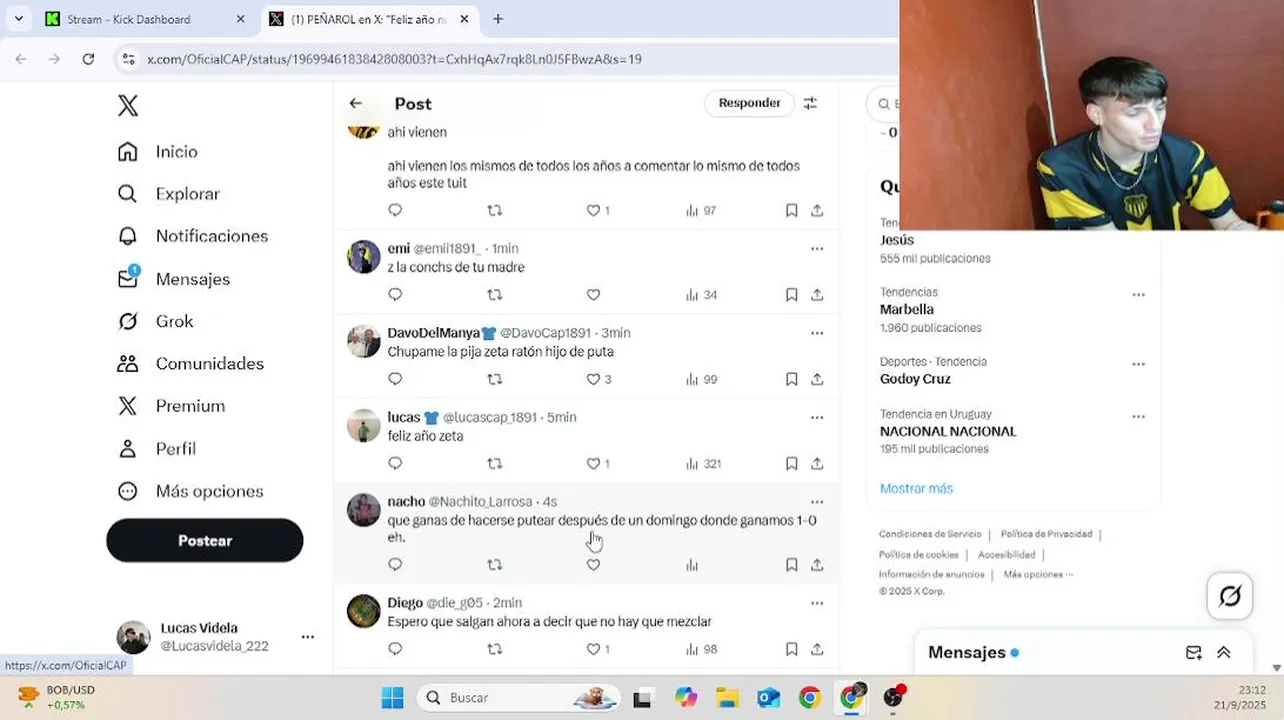
Task: Reply to emi's comment
Action: (x=395, y=295)
